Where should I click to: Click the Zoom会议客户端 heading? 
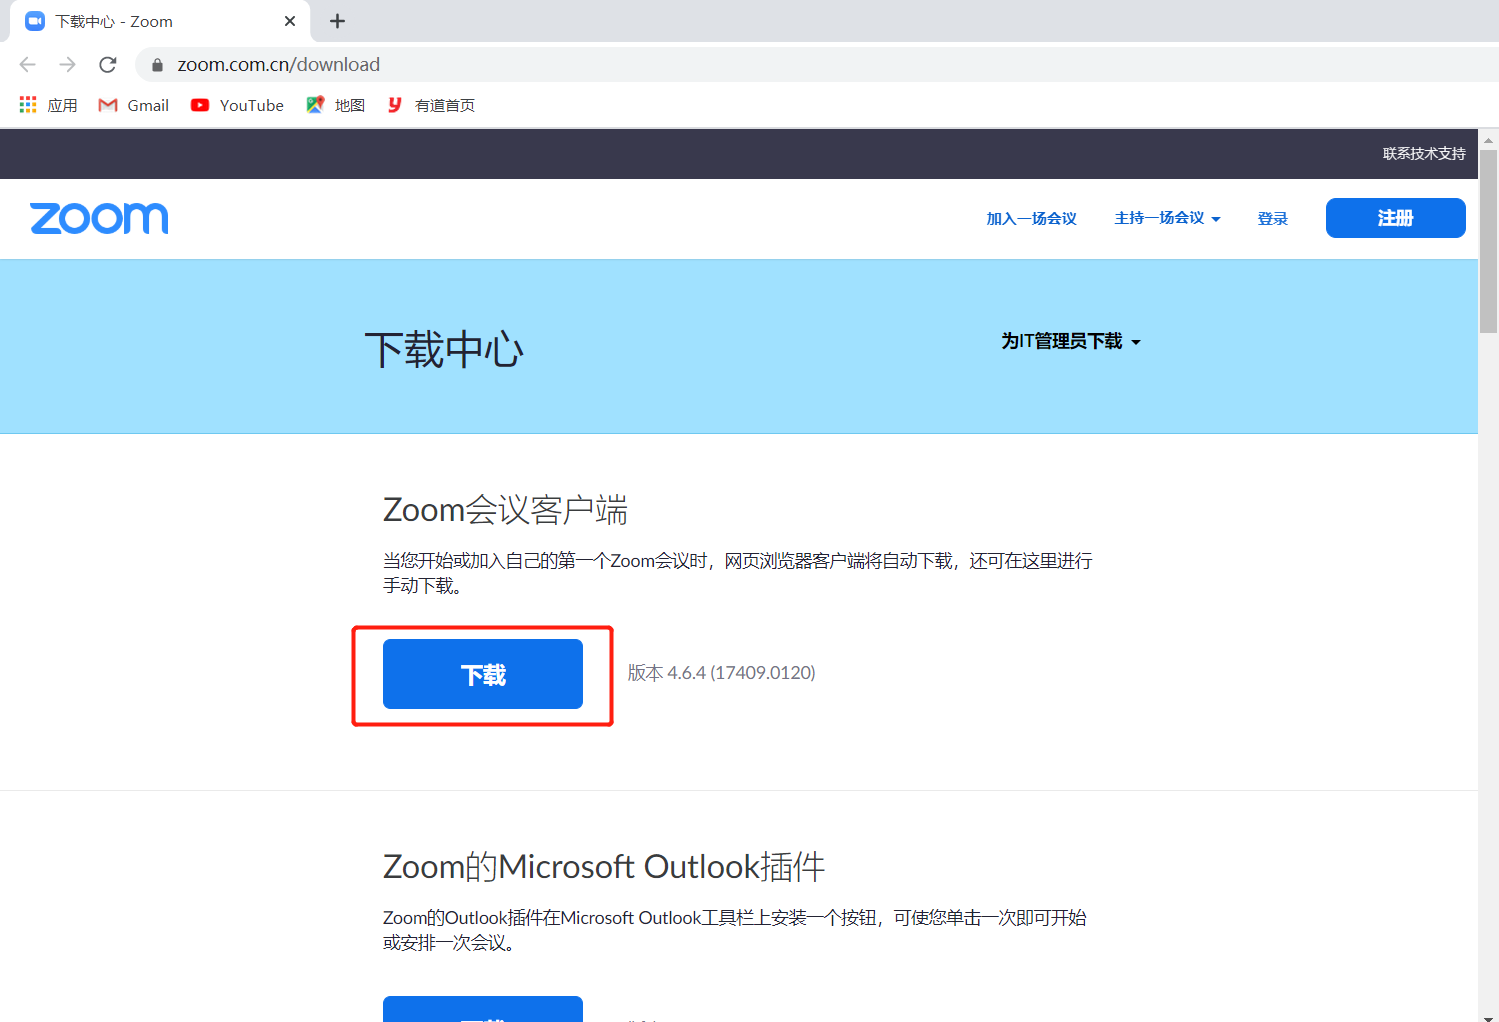click(x=505, y=510)
